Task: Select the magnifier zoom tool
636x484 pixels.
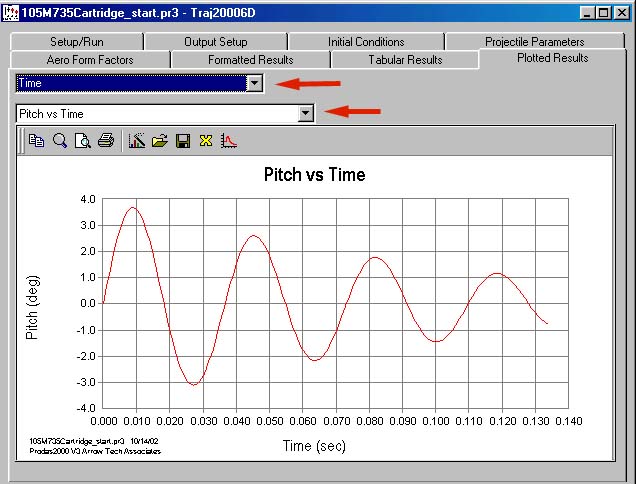Action: [60, 141]
